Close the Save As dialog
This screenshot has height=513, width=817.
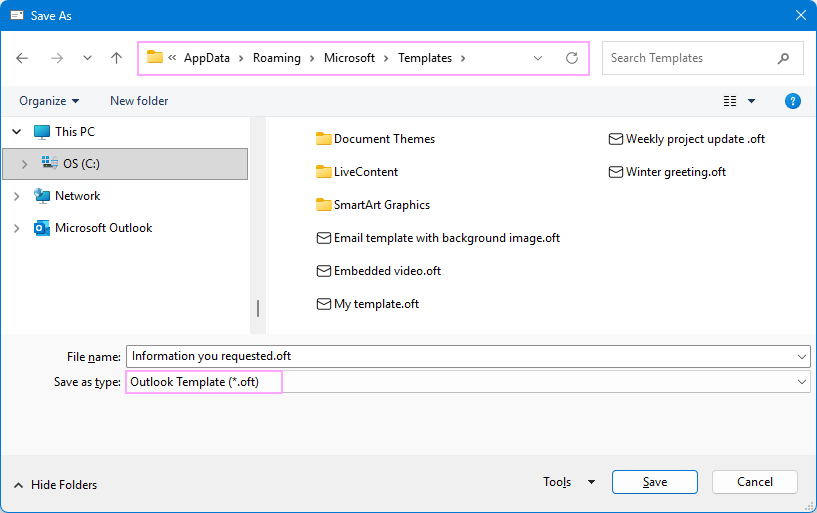click(801, 15)
